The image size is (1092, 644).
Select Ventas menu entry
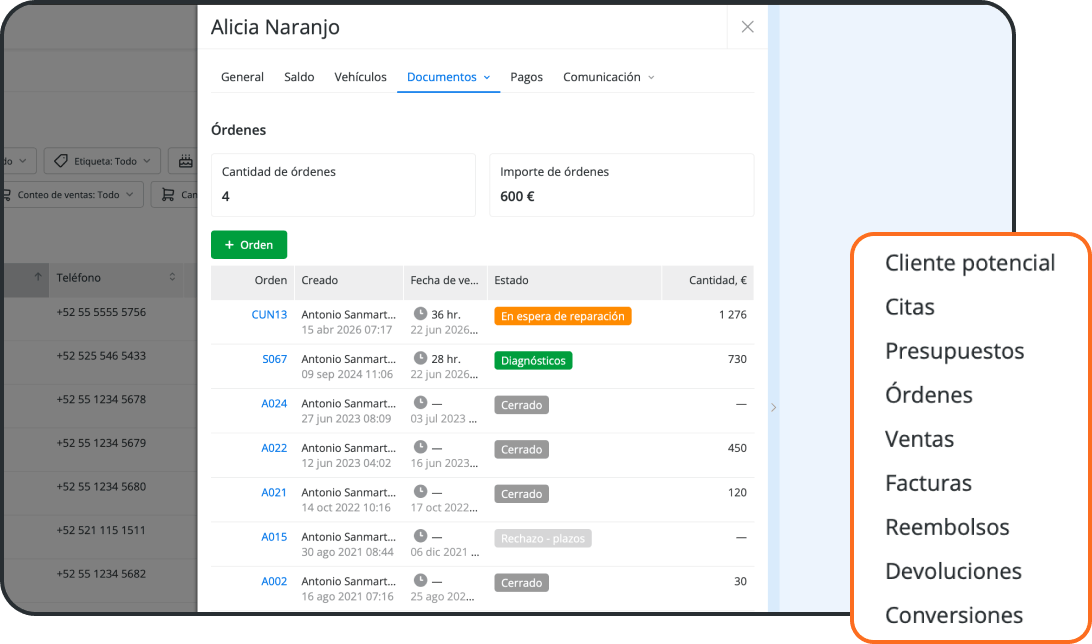click(919, 439)
